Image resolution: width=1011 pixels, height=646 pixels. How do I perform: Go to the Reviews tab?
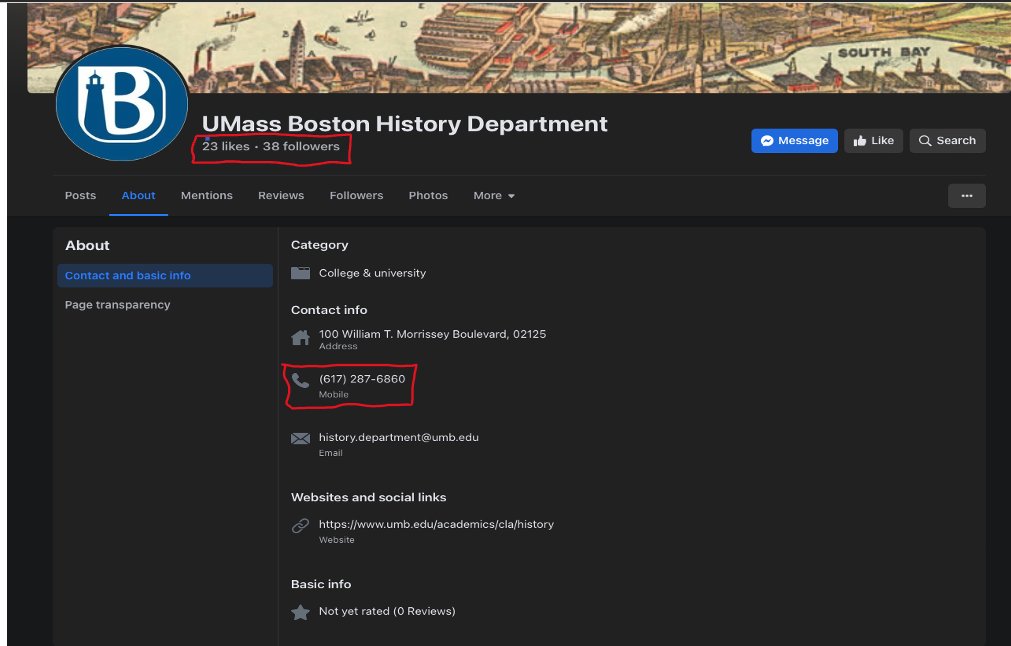pos(280,195)
